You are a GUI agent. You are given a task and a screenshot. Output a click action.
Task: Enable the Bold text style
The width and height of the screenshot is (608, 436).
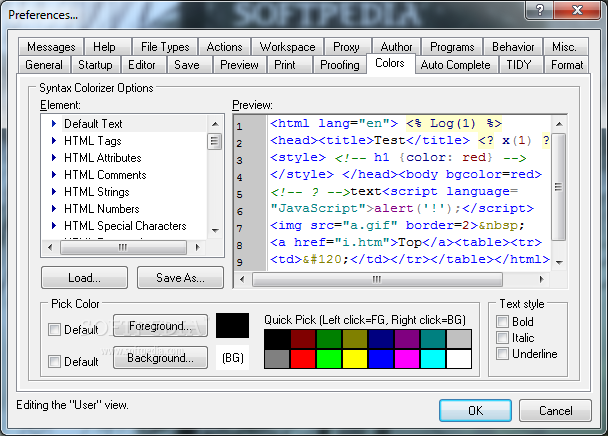[x=503, y=322]
